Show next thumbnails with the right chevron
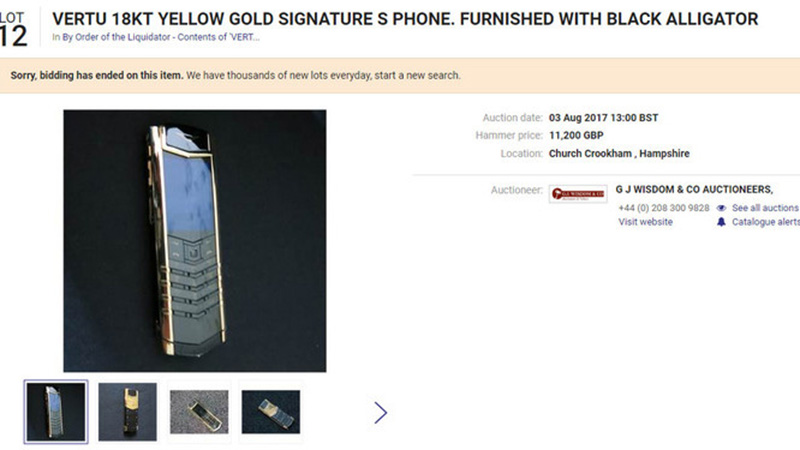 pyautogui.click(x=380, y=412)
